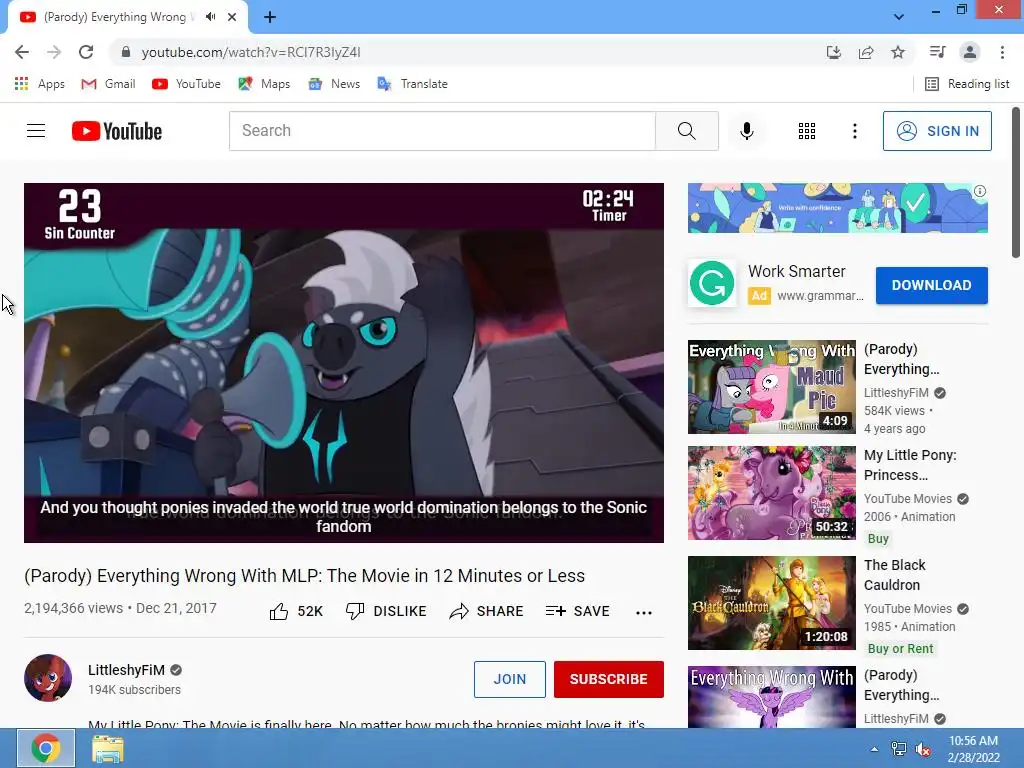Image resolution: width=1024 pixels, height=768 pixels.
Task: Open The Black Cauldron movie thumbnail
Action: pyautogui.click(x=771, y=603)
